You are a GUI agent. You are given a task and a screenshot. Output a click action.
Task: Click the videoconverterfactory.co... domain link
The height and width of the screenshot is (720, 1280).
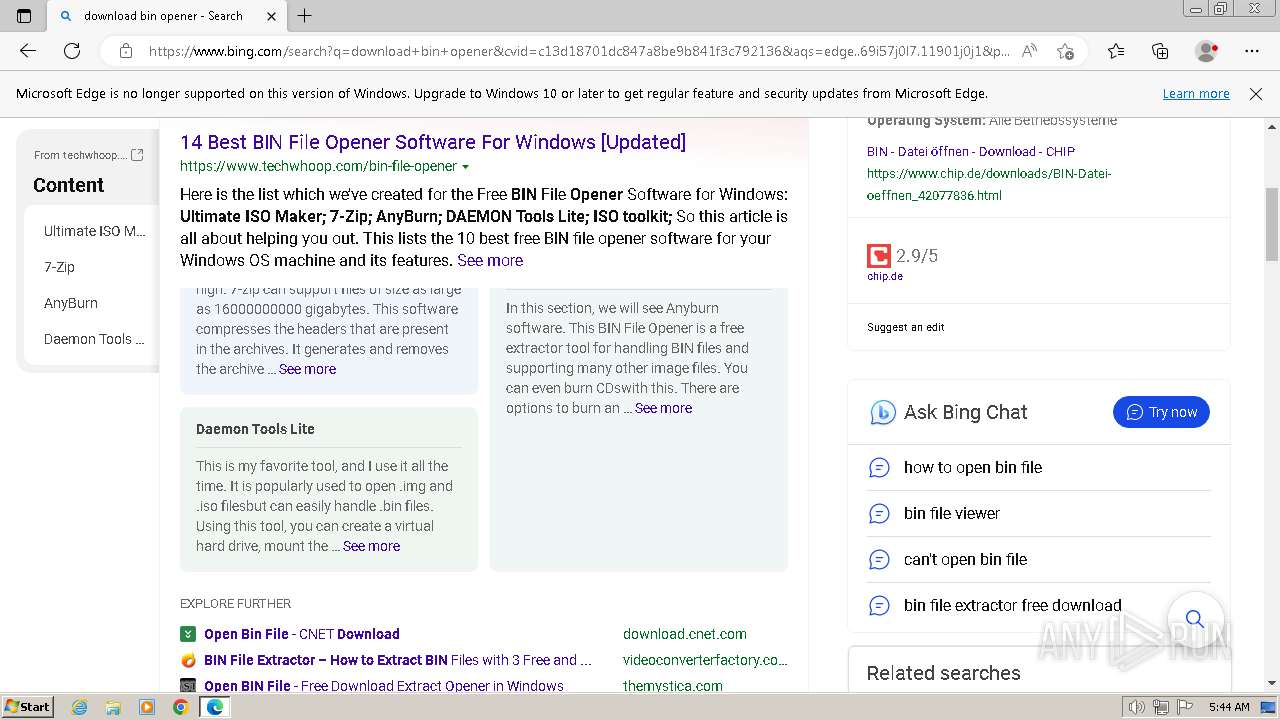705,660
